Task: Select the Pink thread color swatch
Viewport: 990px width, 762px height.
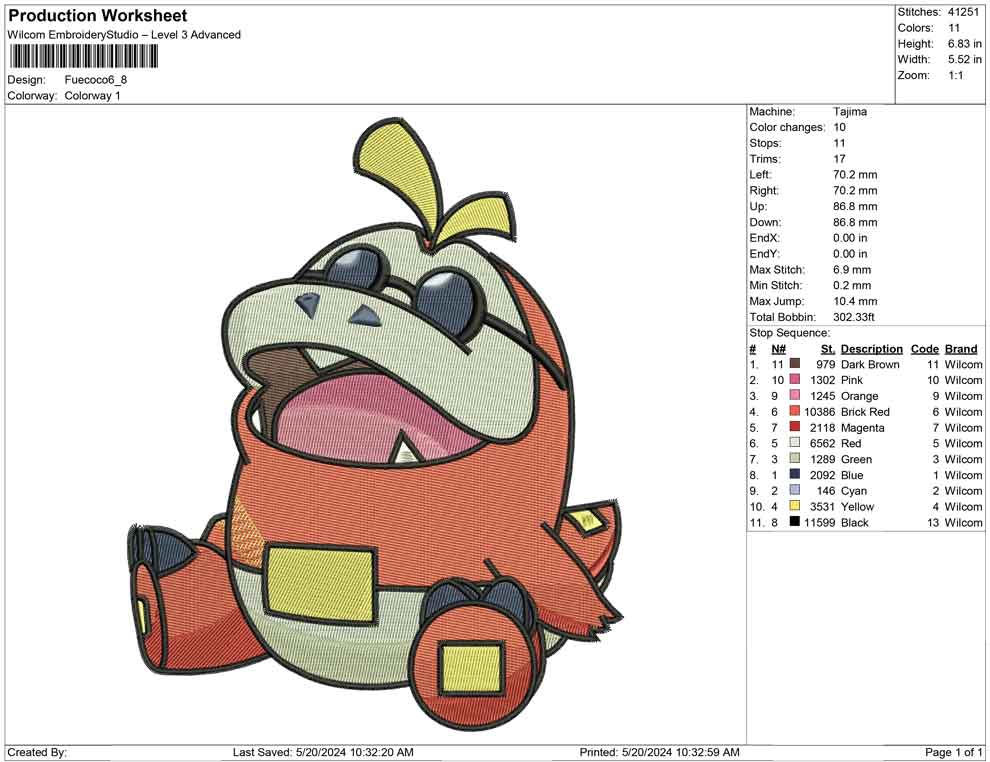Action: [795, 379]
